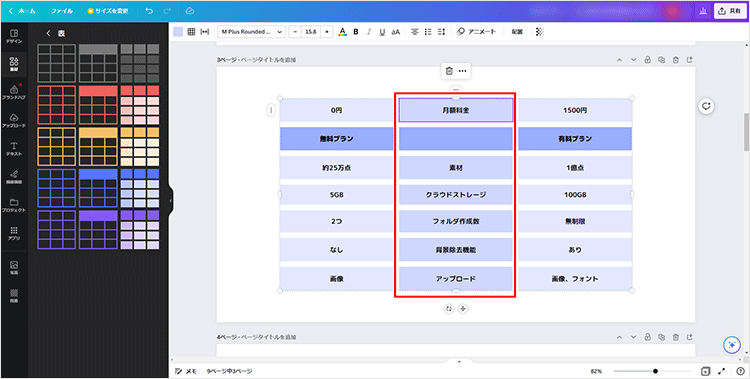This screenshot has height=379, width=750.
Task: Toggle bold formatting
Action: pos(355,32)
